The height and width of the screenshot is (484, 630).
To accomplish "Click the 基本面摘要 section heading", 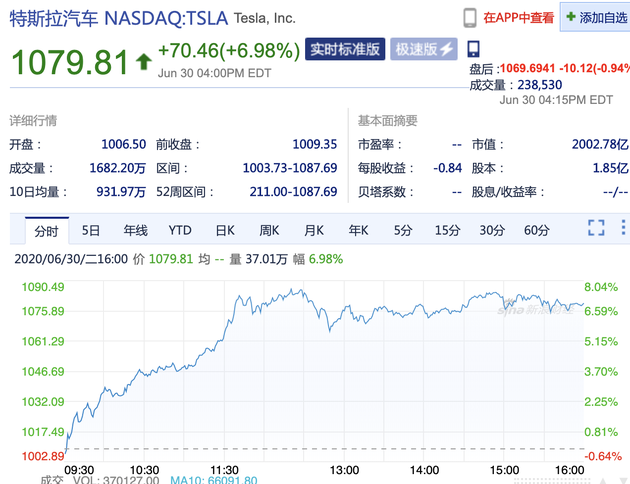I will tap(388, 120).
